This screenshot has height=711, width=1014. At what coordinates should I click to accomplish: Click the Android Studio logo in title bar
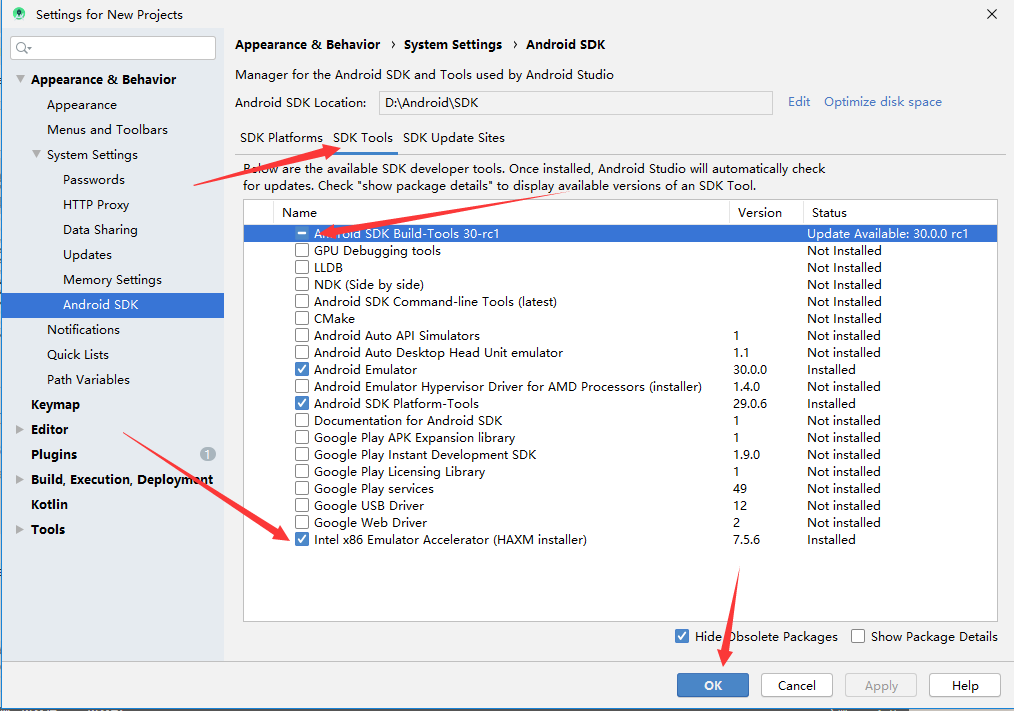(19, 14)
